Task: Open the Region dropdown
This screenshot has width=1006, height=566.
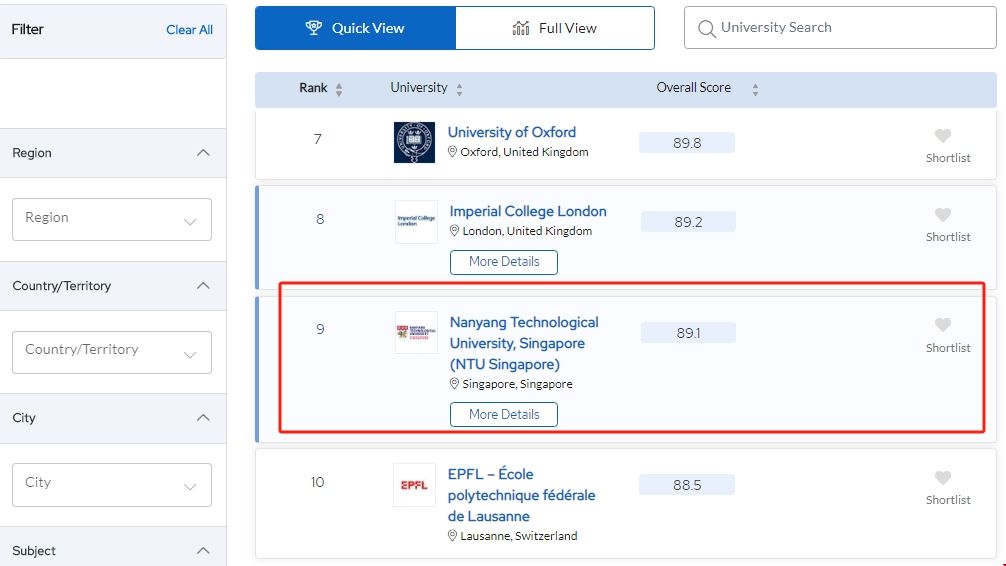Action: [112, 219]
